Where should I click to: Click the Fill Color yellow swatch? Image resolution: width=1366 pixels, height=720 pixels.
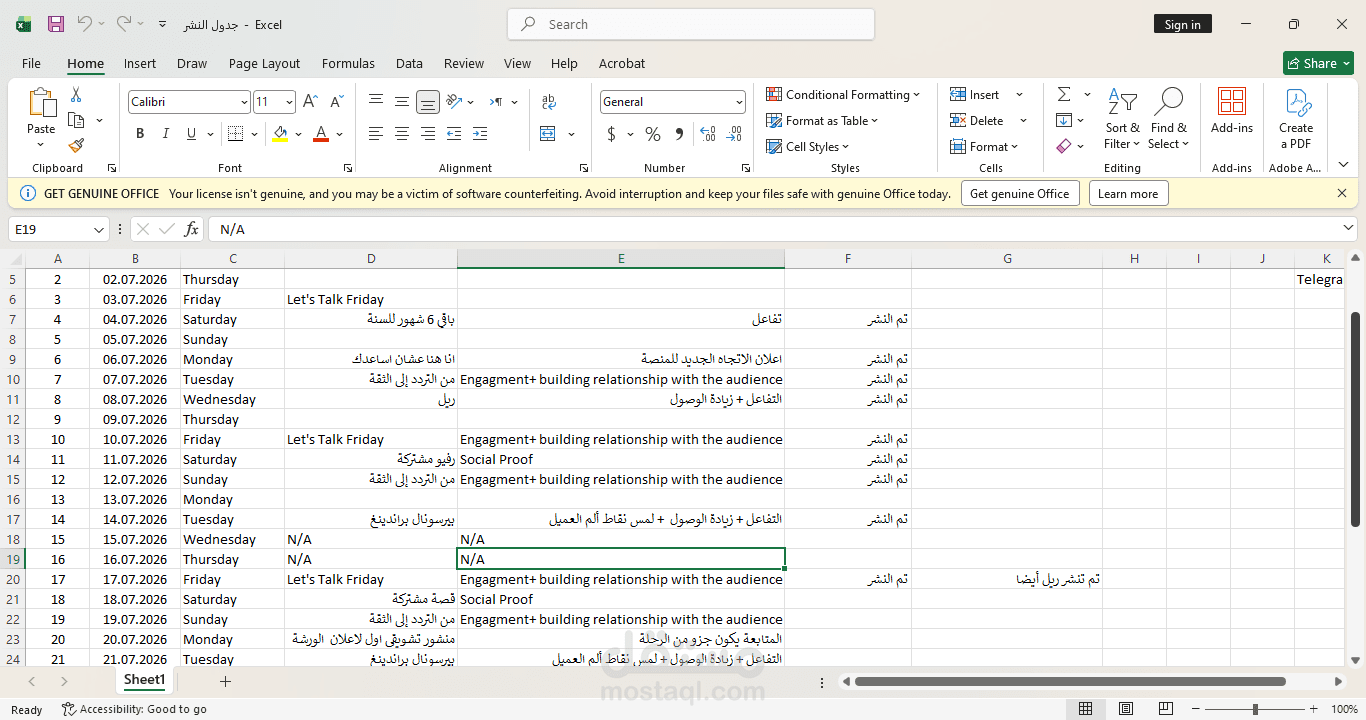280,134
